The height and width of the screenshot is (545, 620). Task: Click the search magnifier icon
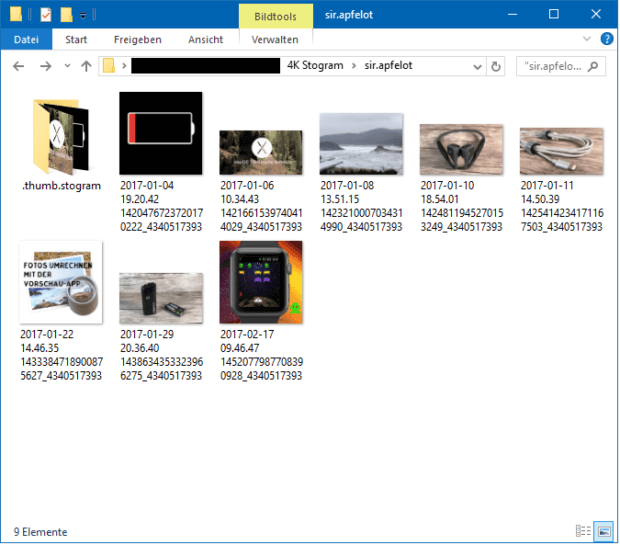594,66
